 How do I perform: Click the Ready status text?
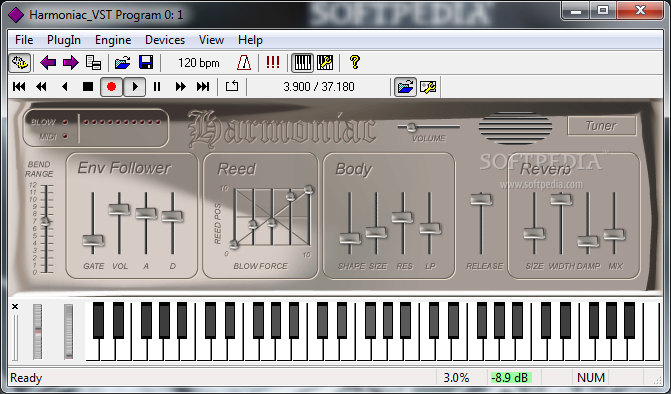26,378
